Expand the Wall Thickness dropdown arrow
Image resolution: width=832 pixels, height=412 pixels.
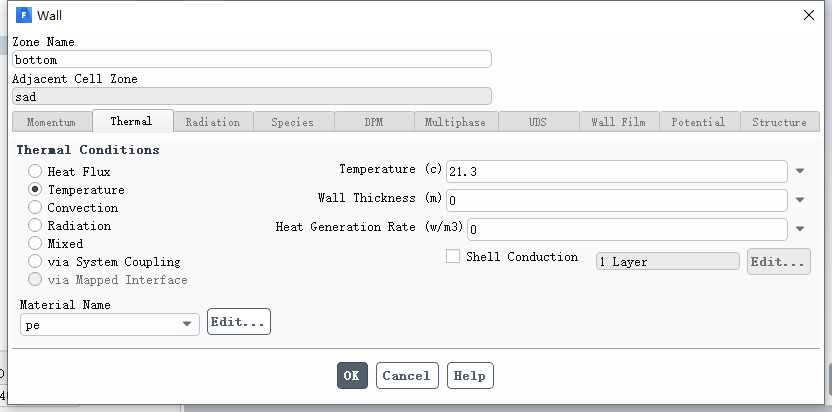pyautogui.click(x=800, y=200)
